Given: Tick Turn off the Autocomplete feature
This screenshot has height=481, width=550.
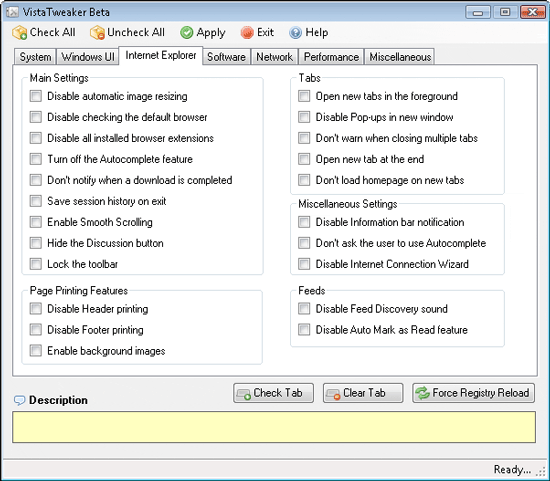Looking at the screenshot, I should click(x=36, y=159).
